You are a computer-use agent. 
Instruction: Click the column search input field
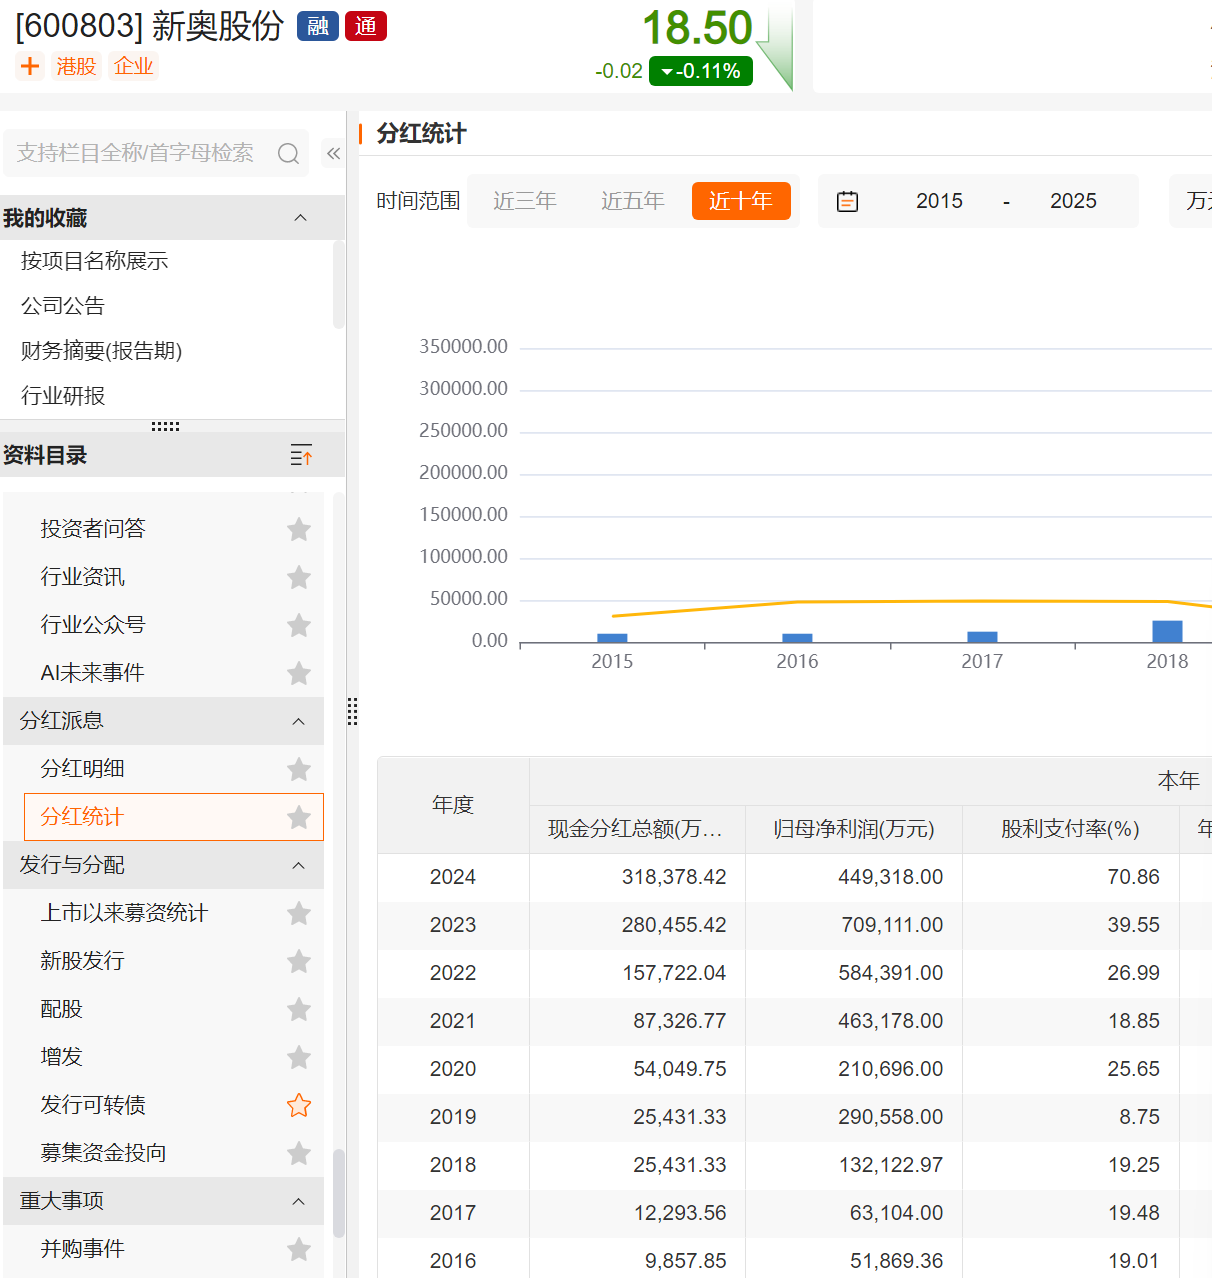point(157,153)
